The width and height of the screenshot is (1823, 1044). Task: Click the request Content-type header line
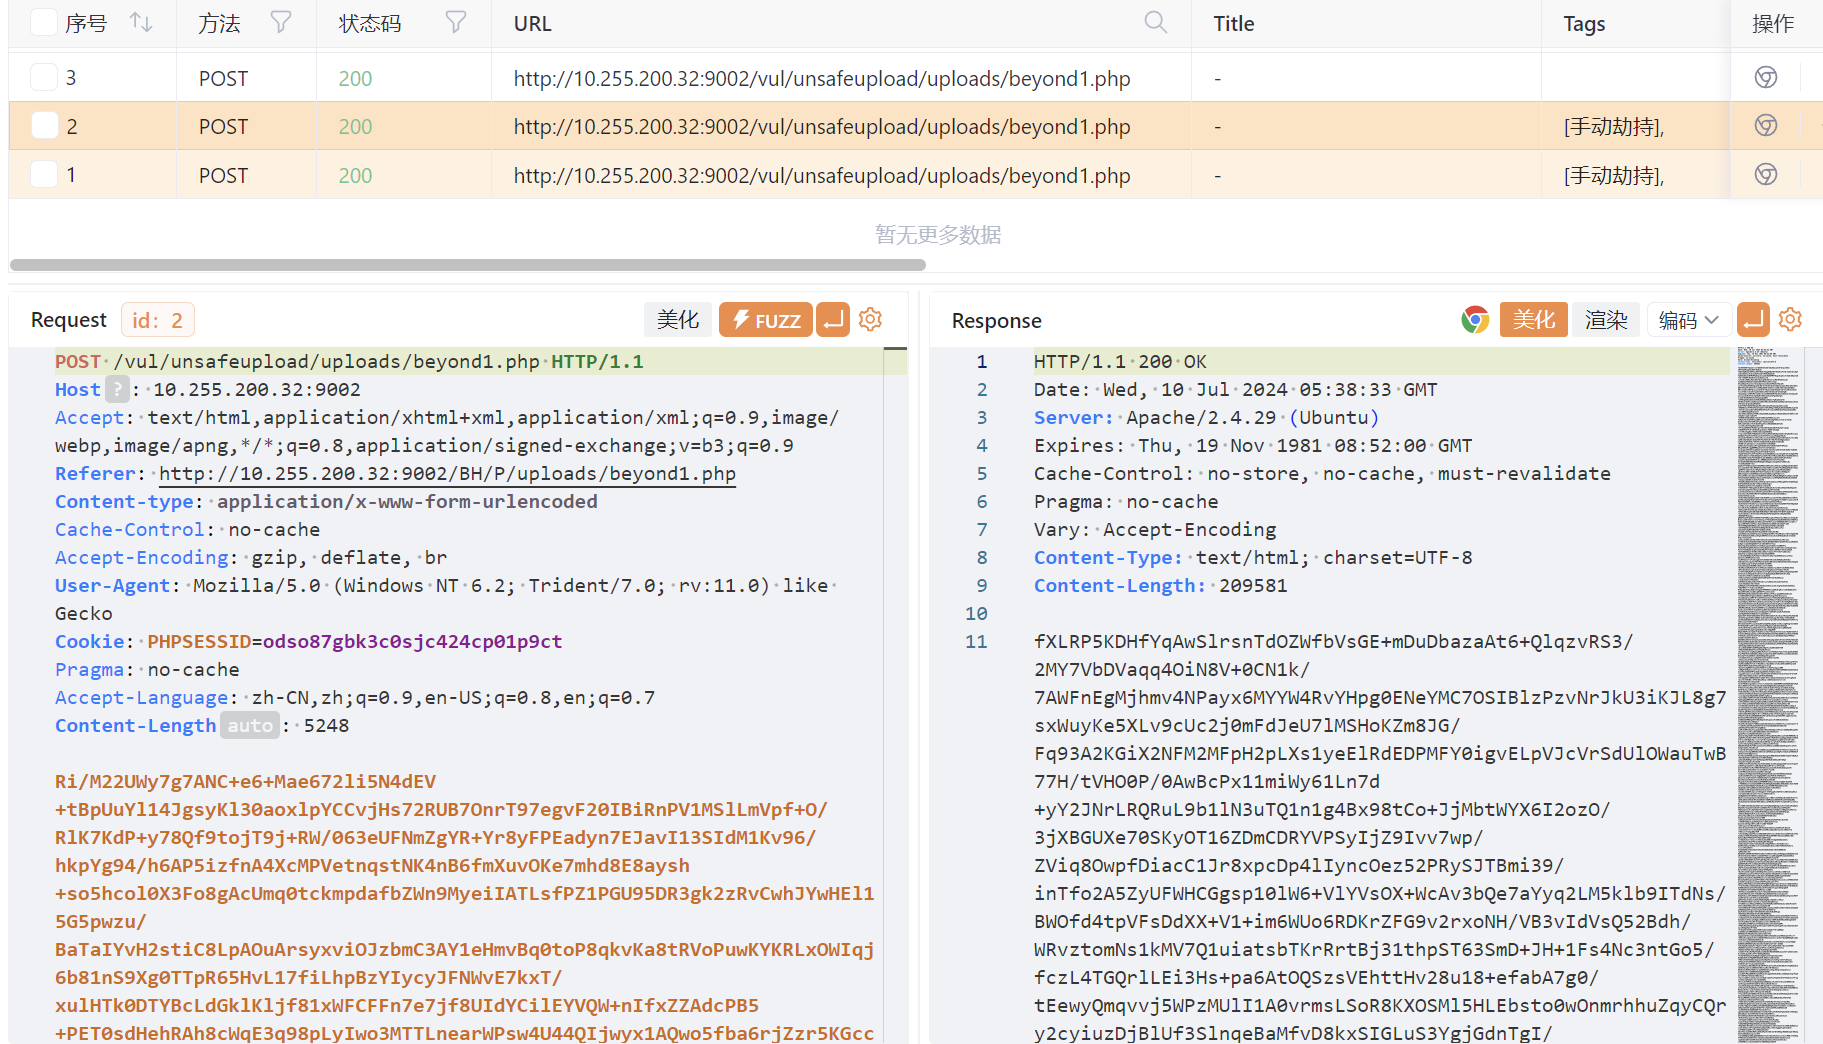coord(326,501)
